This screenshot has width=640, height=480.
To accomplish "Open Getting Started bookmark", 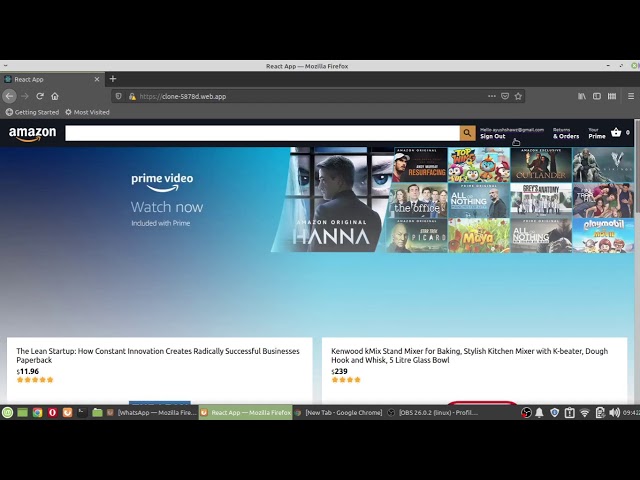I will coord(32,112).
